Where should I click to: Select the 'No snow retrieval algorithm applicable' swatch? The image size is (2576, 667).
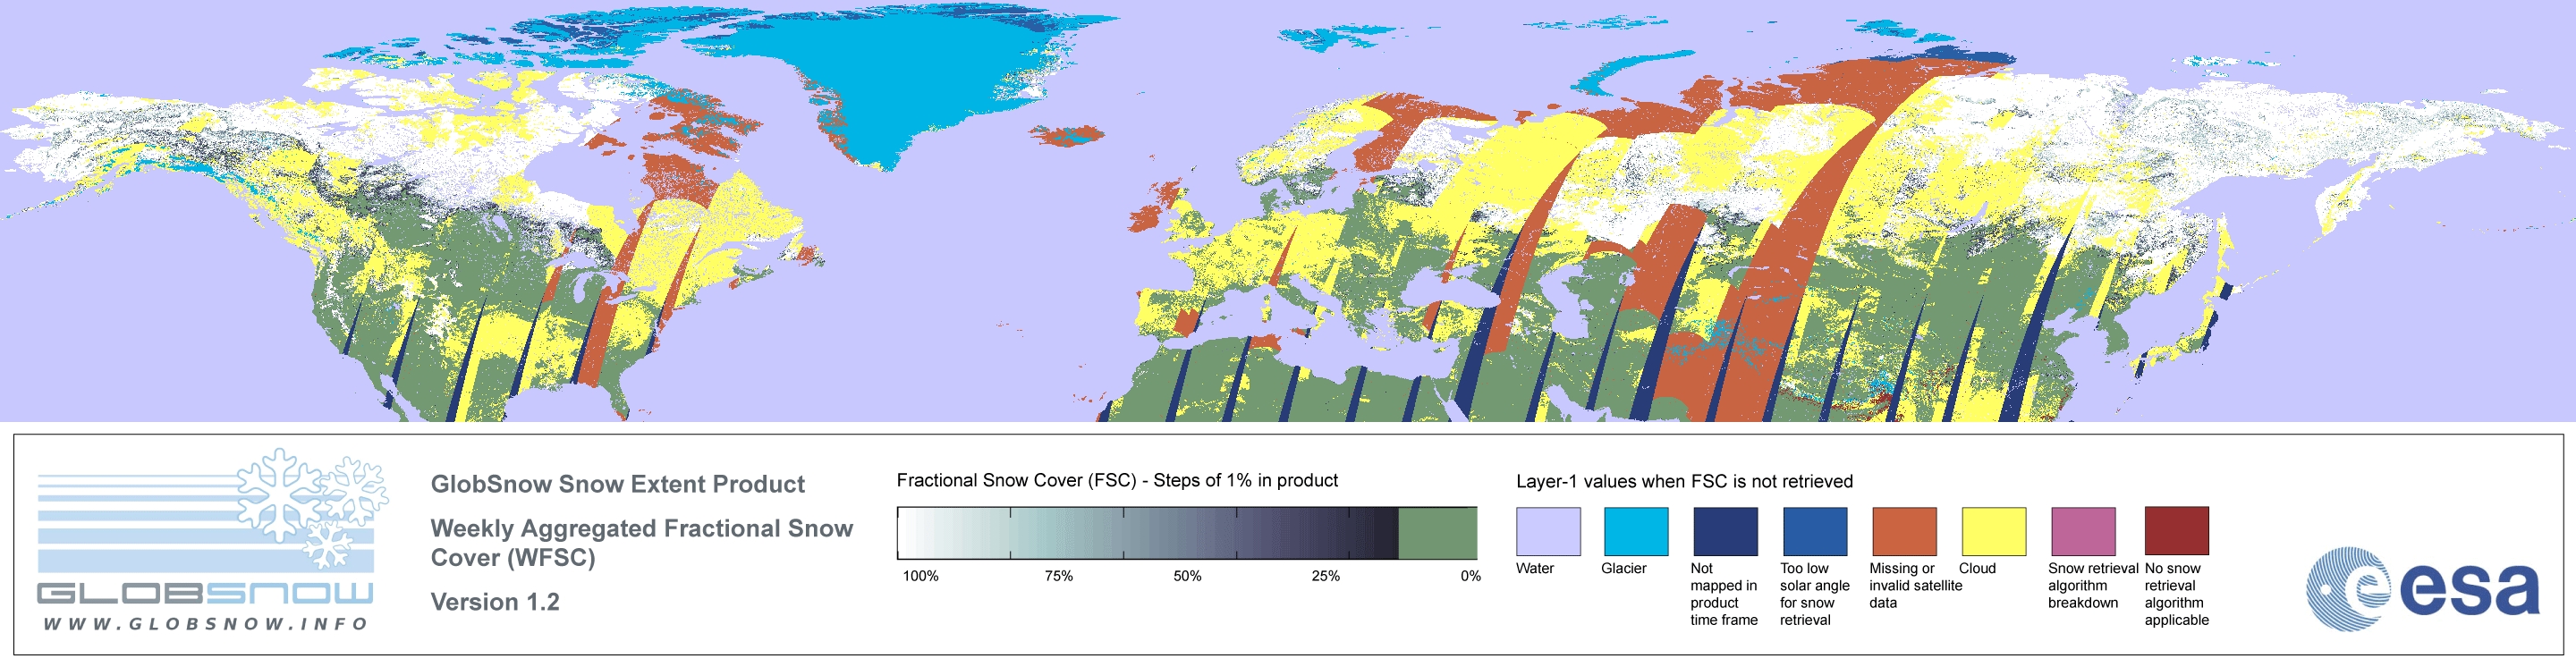[2176, 531]
